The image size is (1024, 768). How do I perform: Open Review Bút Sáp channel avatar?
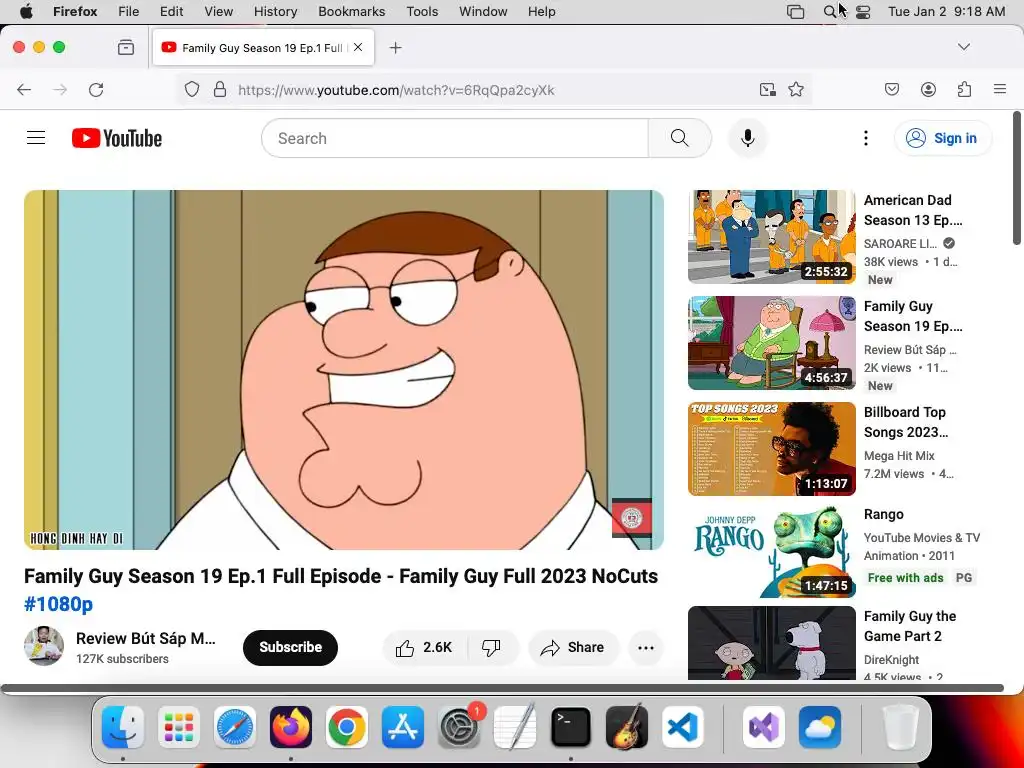(44, 646)
